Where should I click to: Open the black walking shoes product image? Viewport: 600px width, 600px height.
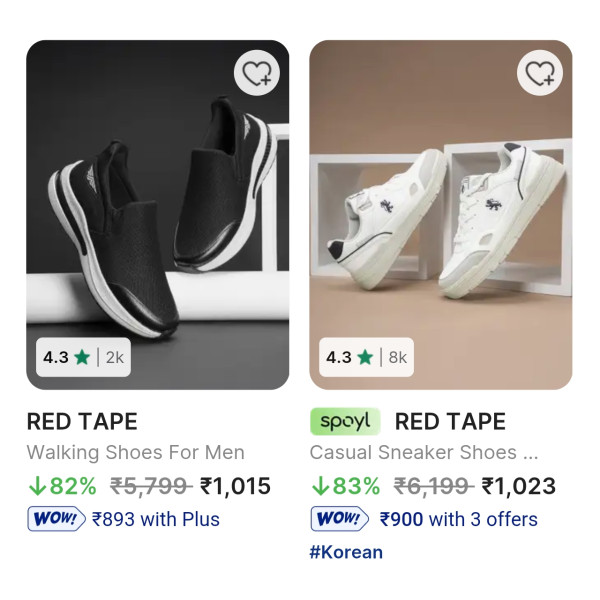click(157, 200)
